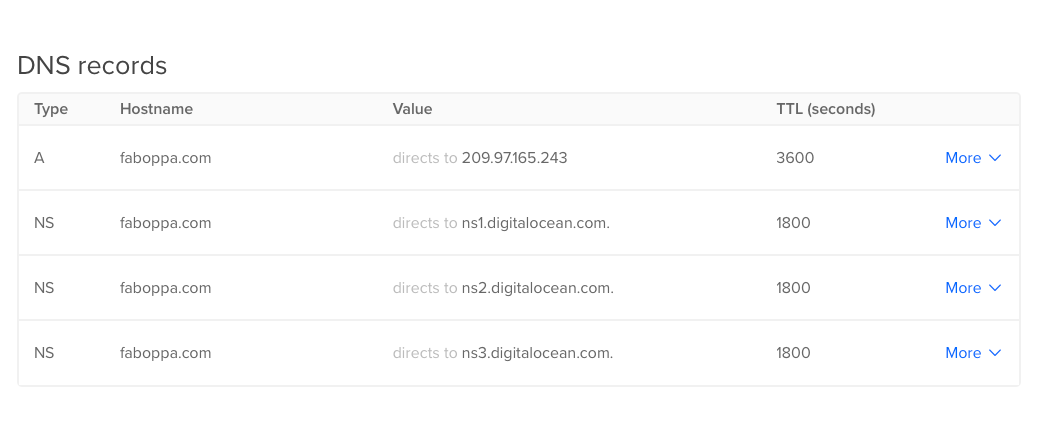Click the ns2.digitalocean.com. value text

coord(537,288)
